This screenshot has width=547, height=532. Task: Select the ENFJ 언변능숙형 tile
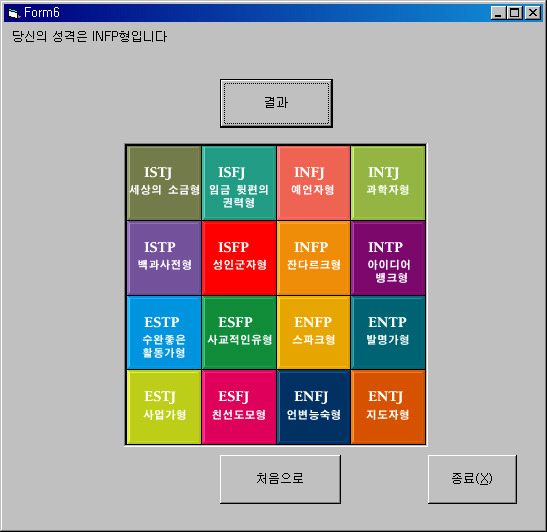(313, 407)
